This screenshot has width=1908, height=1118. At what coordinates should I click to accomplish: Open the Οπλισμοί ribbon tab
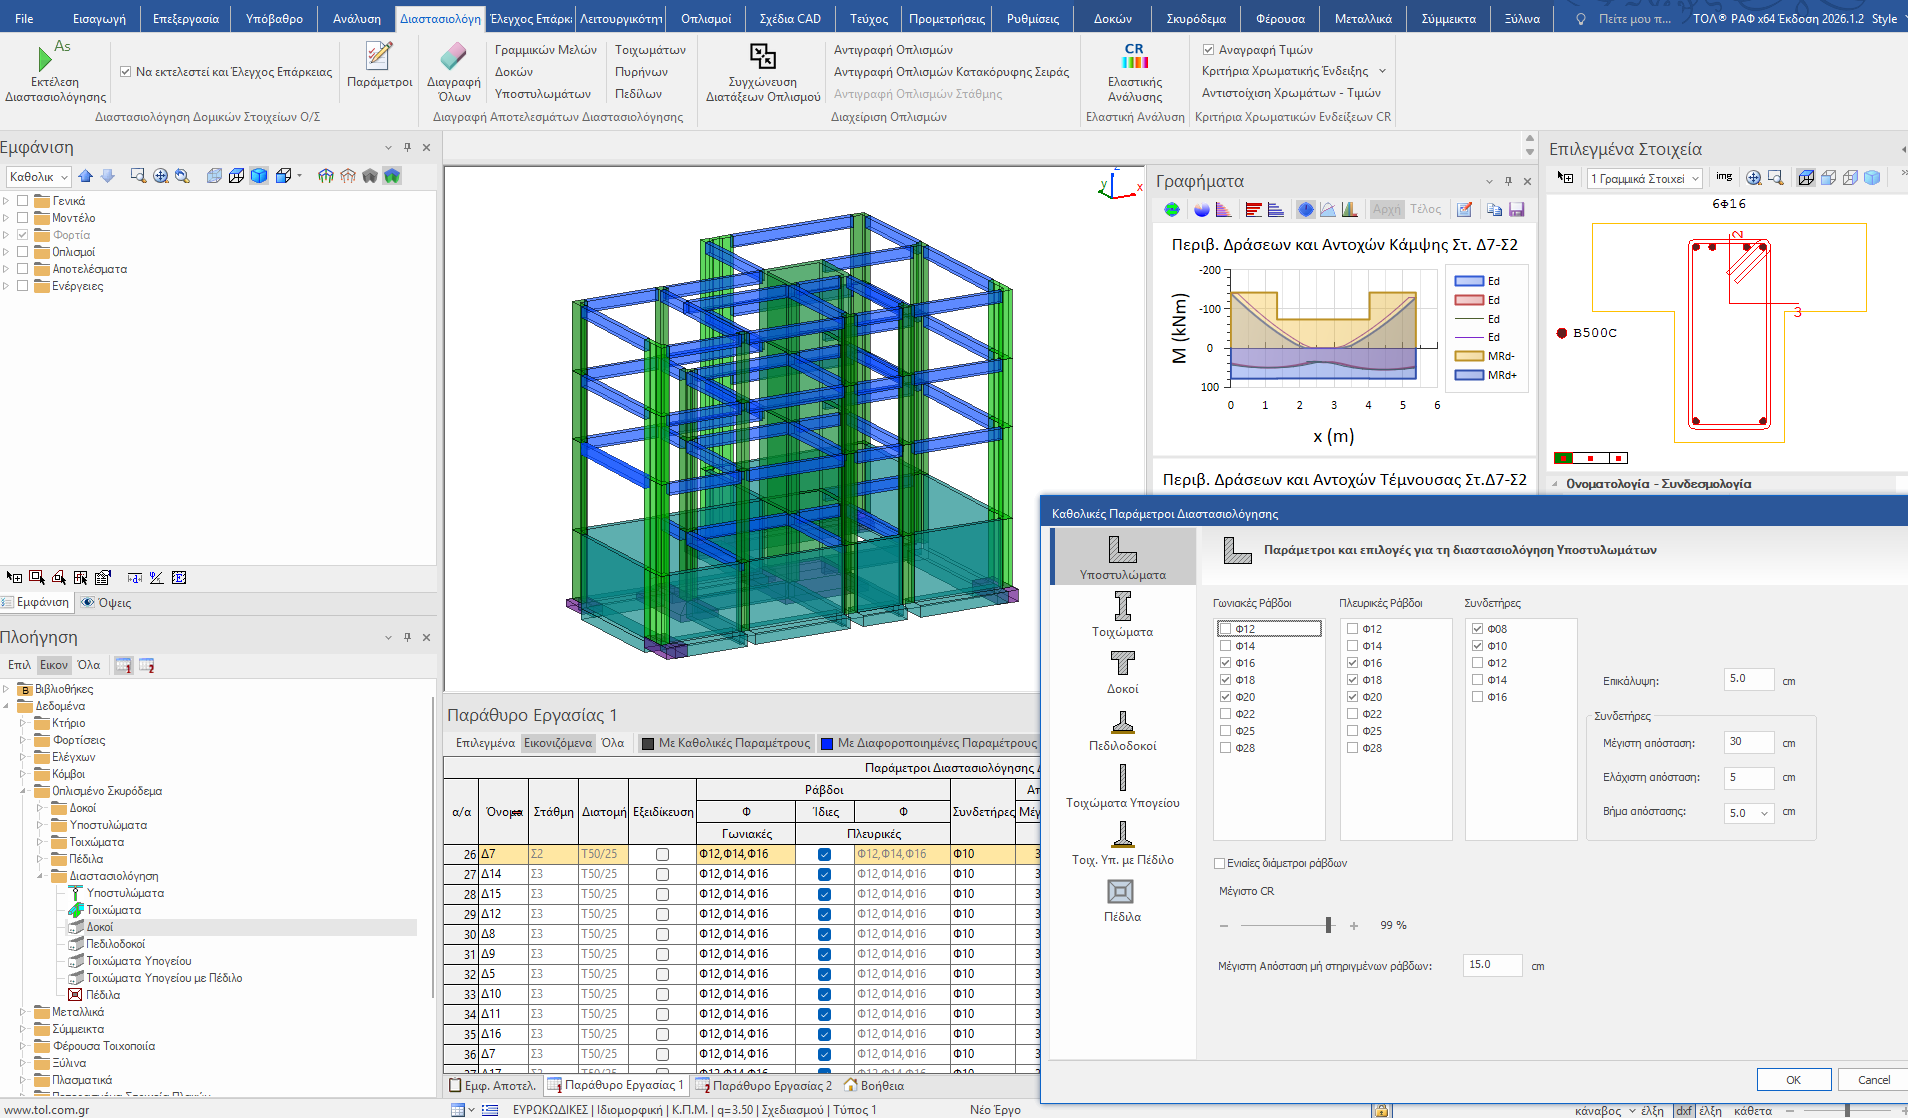coord(705,18)
